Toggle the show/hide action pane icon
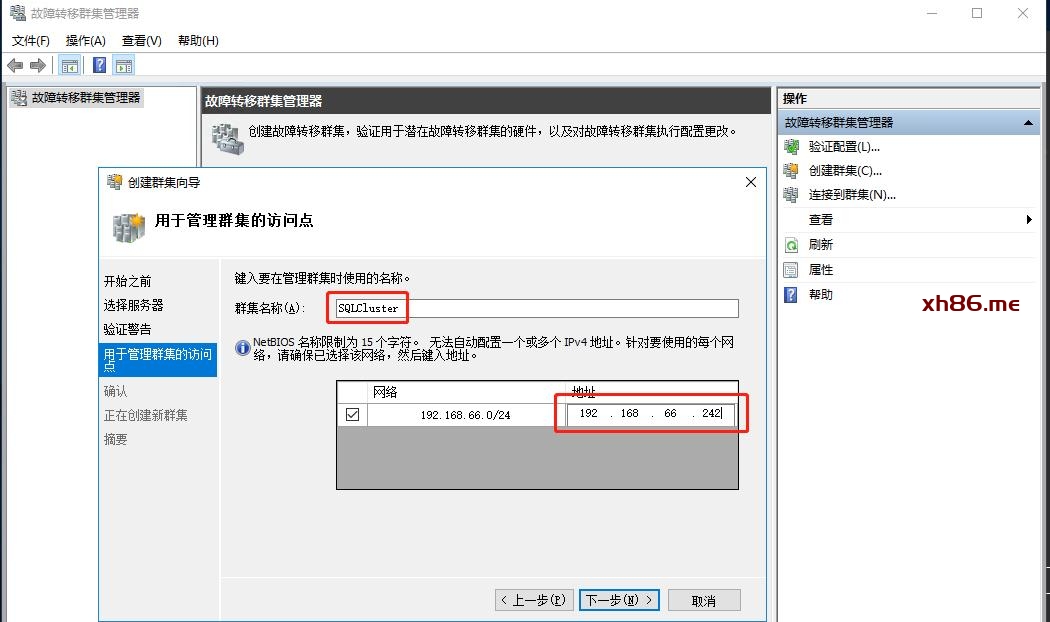 pyautogui.click(x=123, y=66)
